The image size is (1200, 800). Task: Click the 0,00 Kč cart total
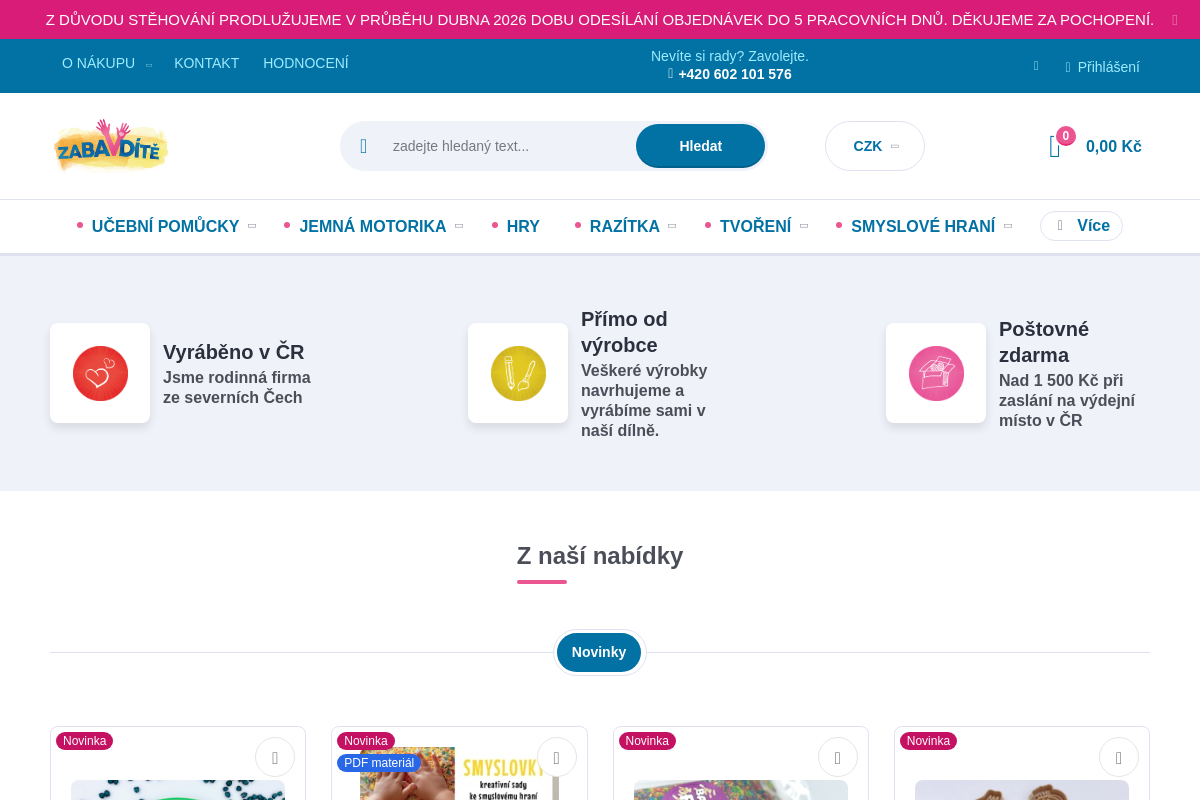point(1114,146)
